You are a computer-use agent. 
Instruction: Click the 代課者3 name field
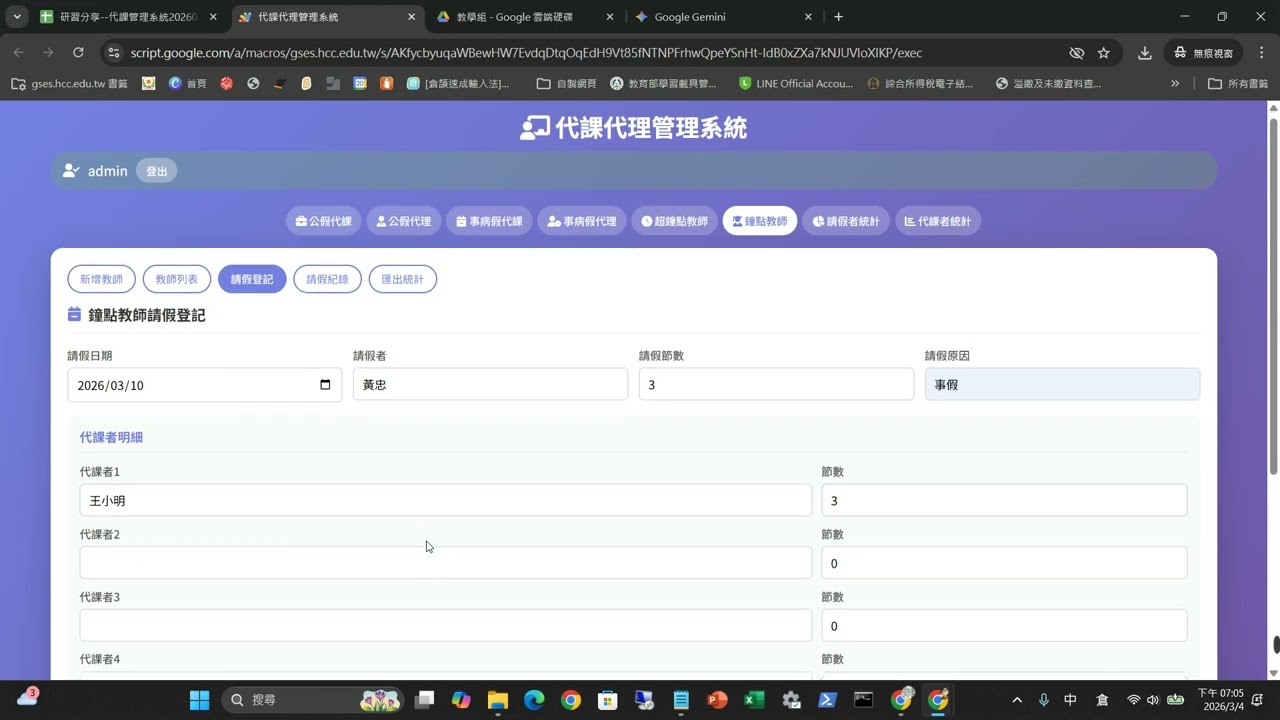pyautogui.click(x=446, y=625)
